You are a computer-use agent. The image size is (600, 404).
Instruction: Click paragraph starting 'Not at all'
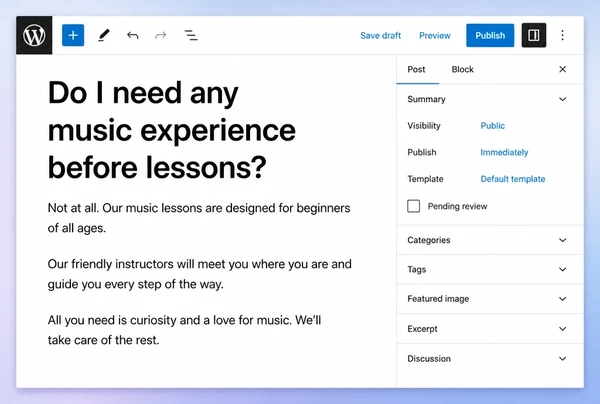click(x=199, y=218)
